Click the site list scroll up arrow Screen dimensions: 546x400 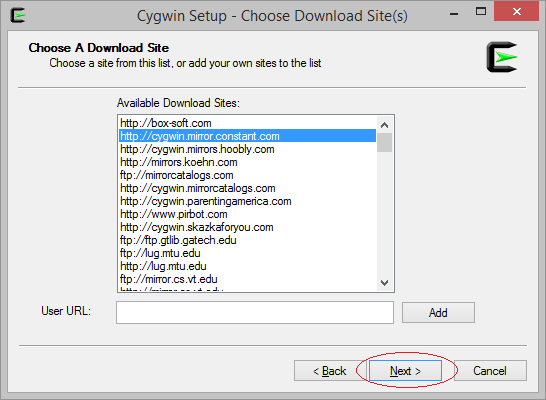(384, 125)
